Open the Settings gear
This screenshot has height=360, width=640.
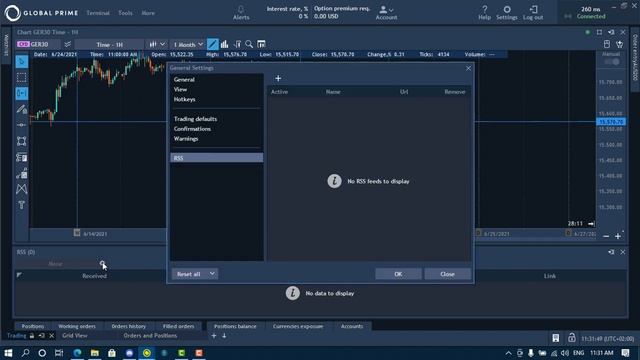pyautogui.click(x=507, y=13)
